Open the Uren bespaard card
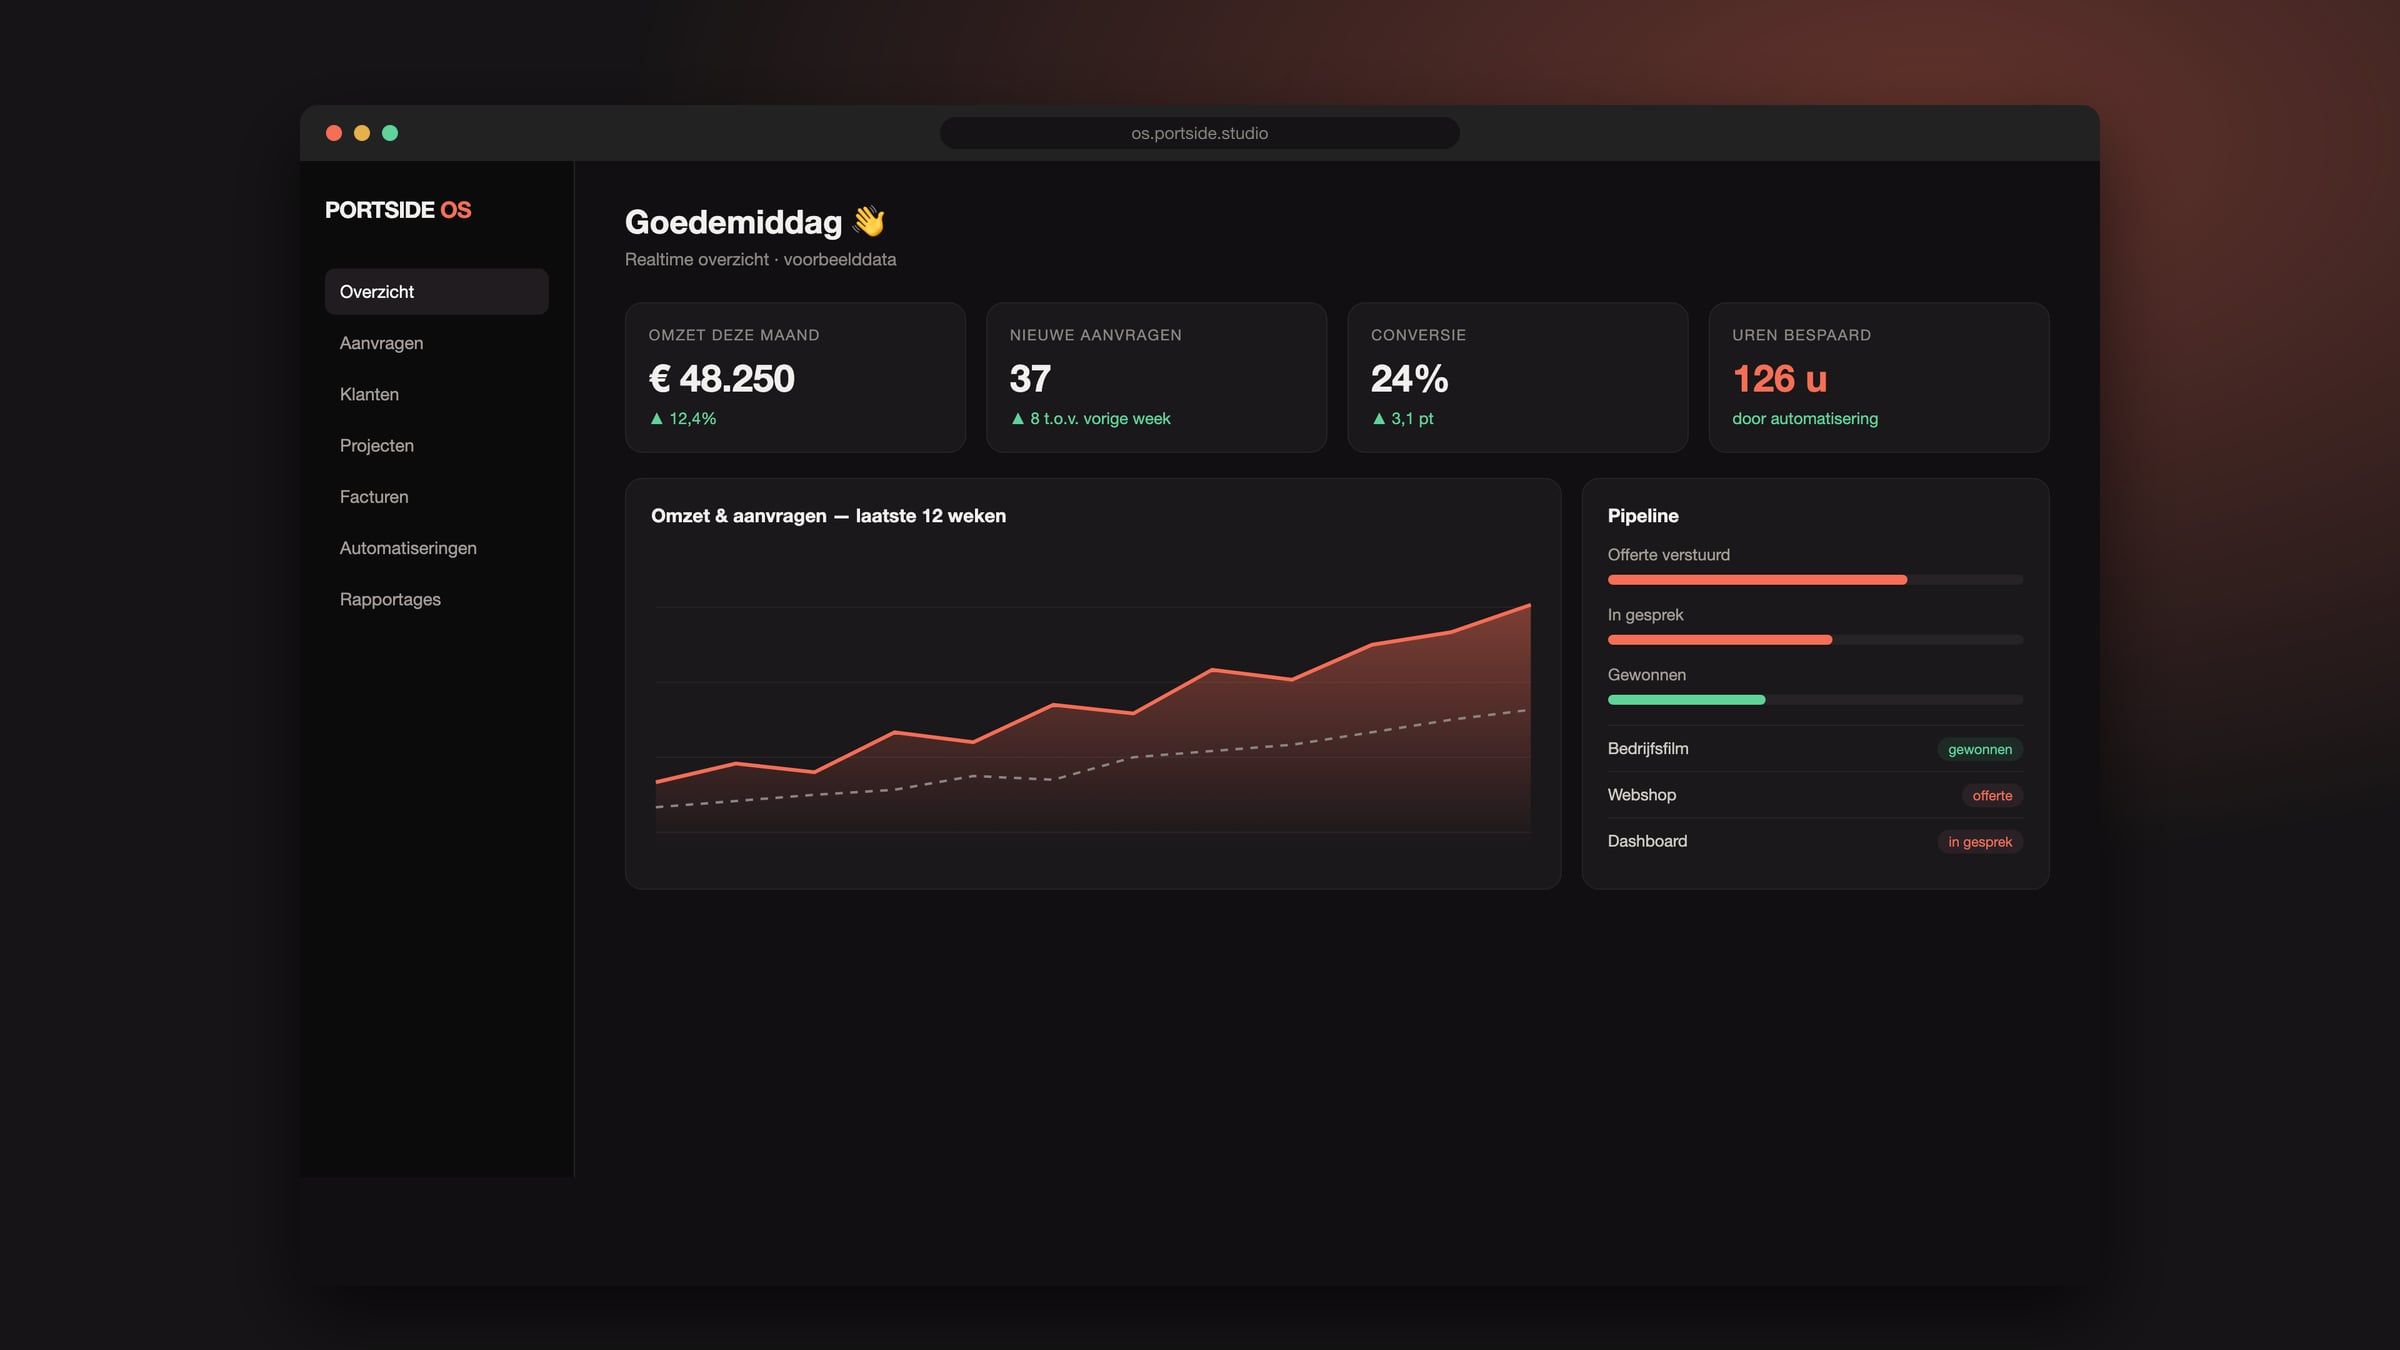Viewport: 2400px width, 1350px height. click(x=1878, y=377)
